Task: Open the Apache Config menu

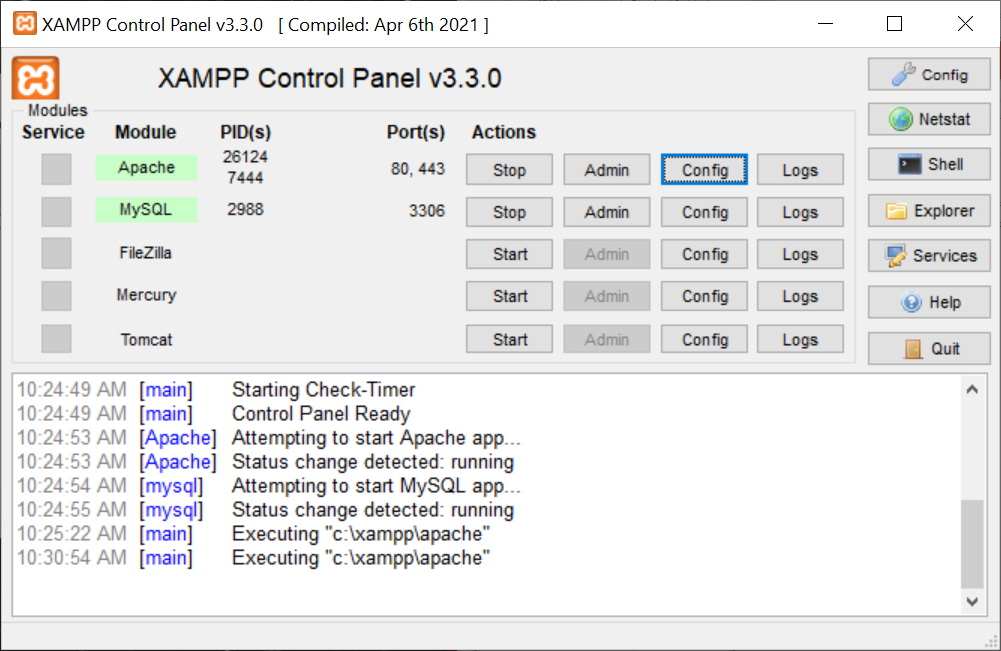Action: [x=704, y=170]
